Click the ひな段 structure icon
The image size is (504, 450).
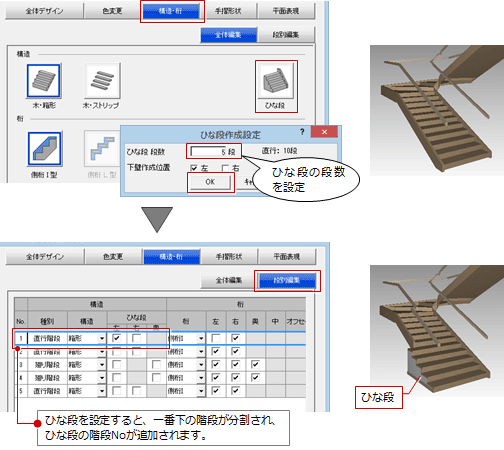276,81
